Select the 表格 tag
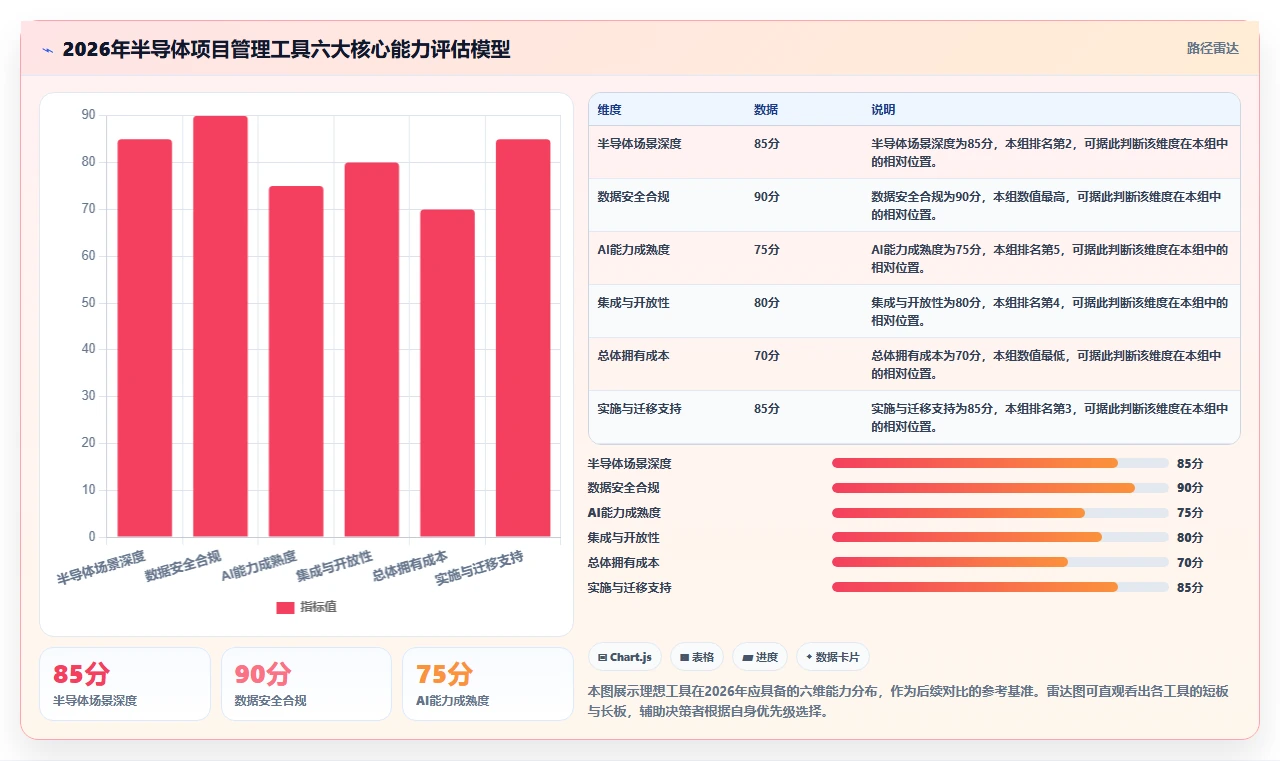Viewport: 1280px width, 761px height. pos(697,657)
